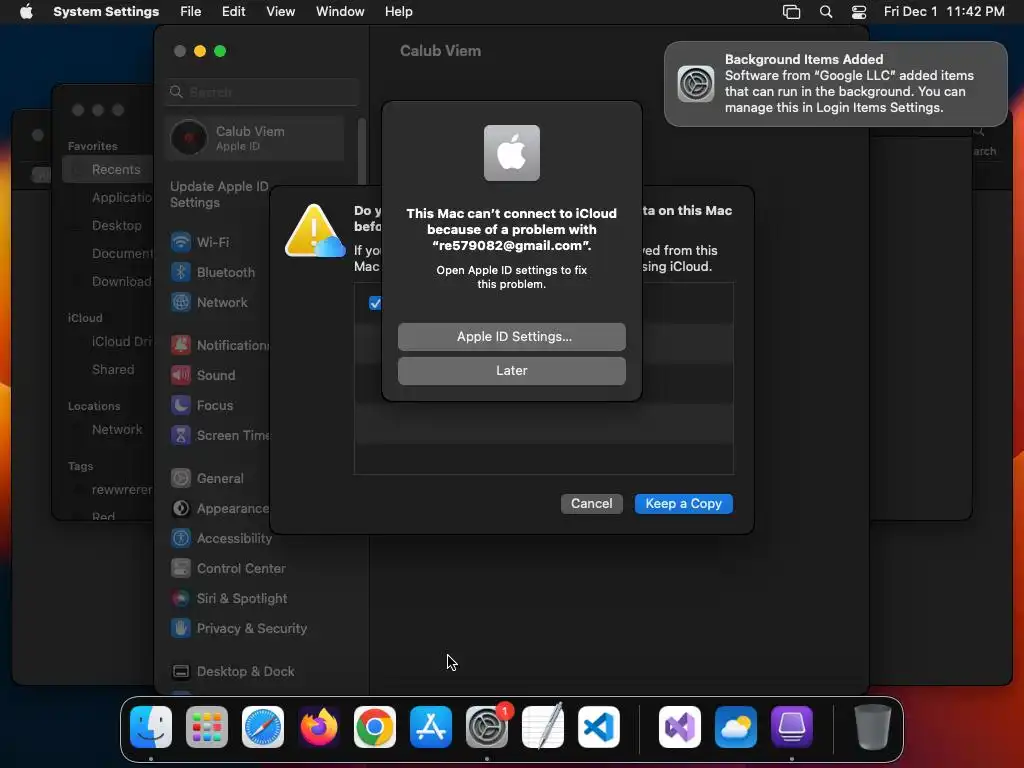1024x768 pixels.
Task: Click Update Apple ID Settings text
Action: point(219,194)
